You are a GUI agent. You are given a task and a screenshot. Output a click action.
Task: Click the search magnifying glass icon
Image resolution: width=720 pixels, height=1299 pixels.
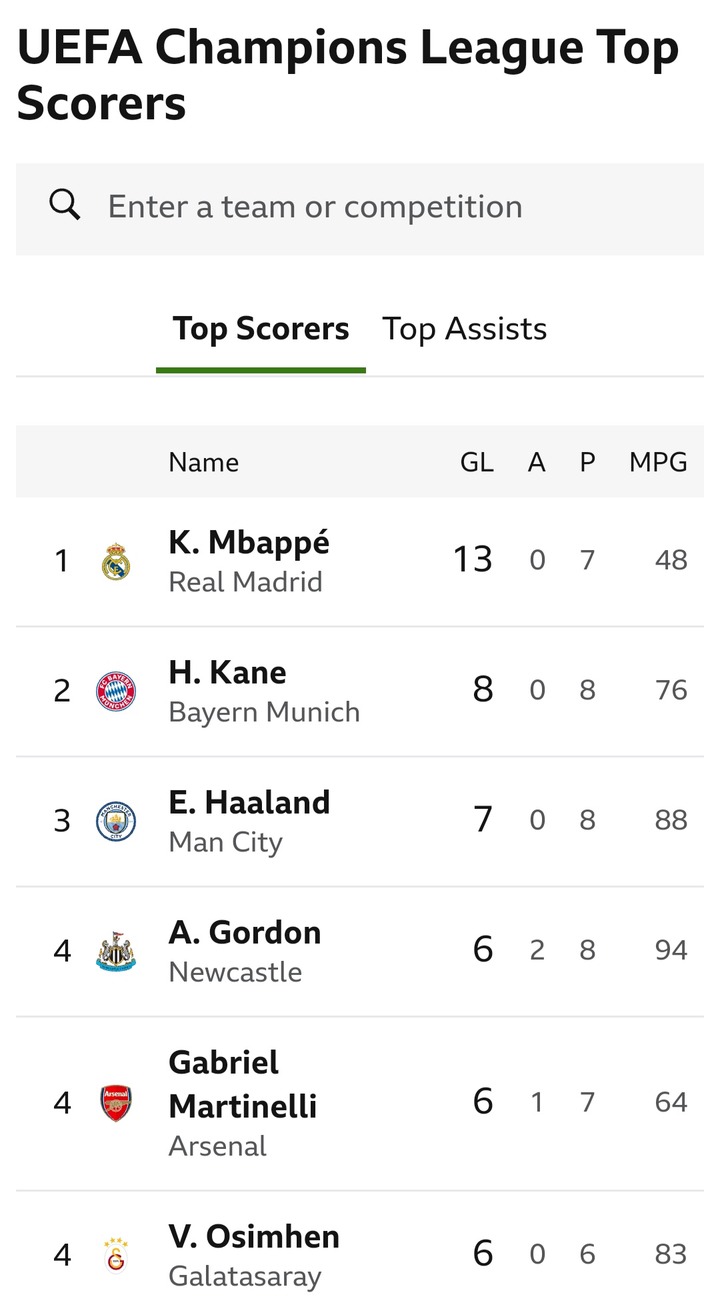tap(65, 206)
